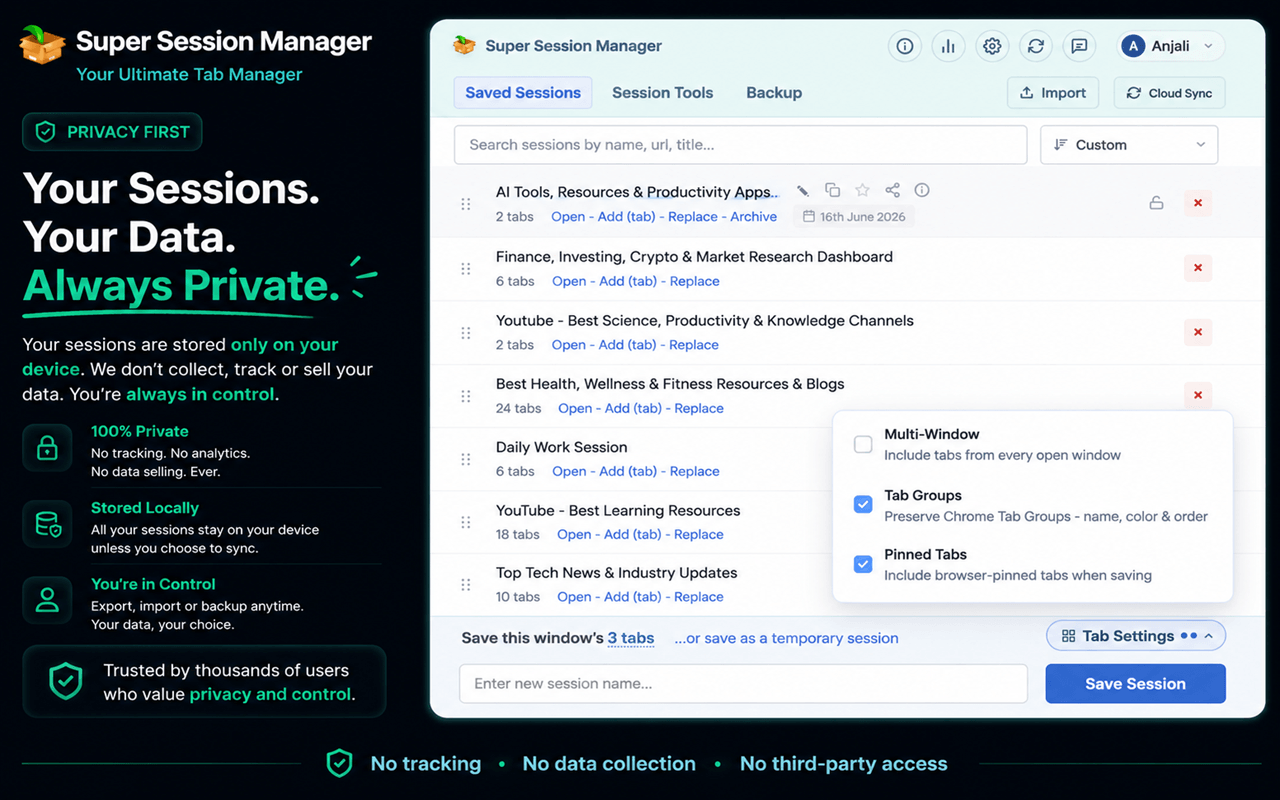This screenshot has width=1280, height=800.
Task: Click the title 'Daily Work Session'
Action: pos(562,447)
